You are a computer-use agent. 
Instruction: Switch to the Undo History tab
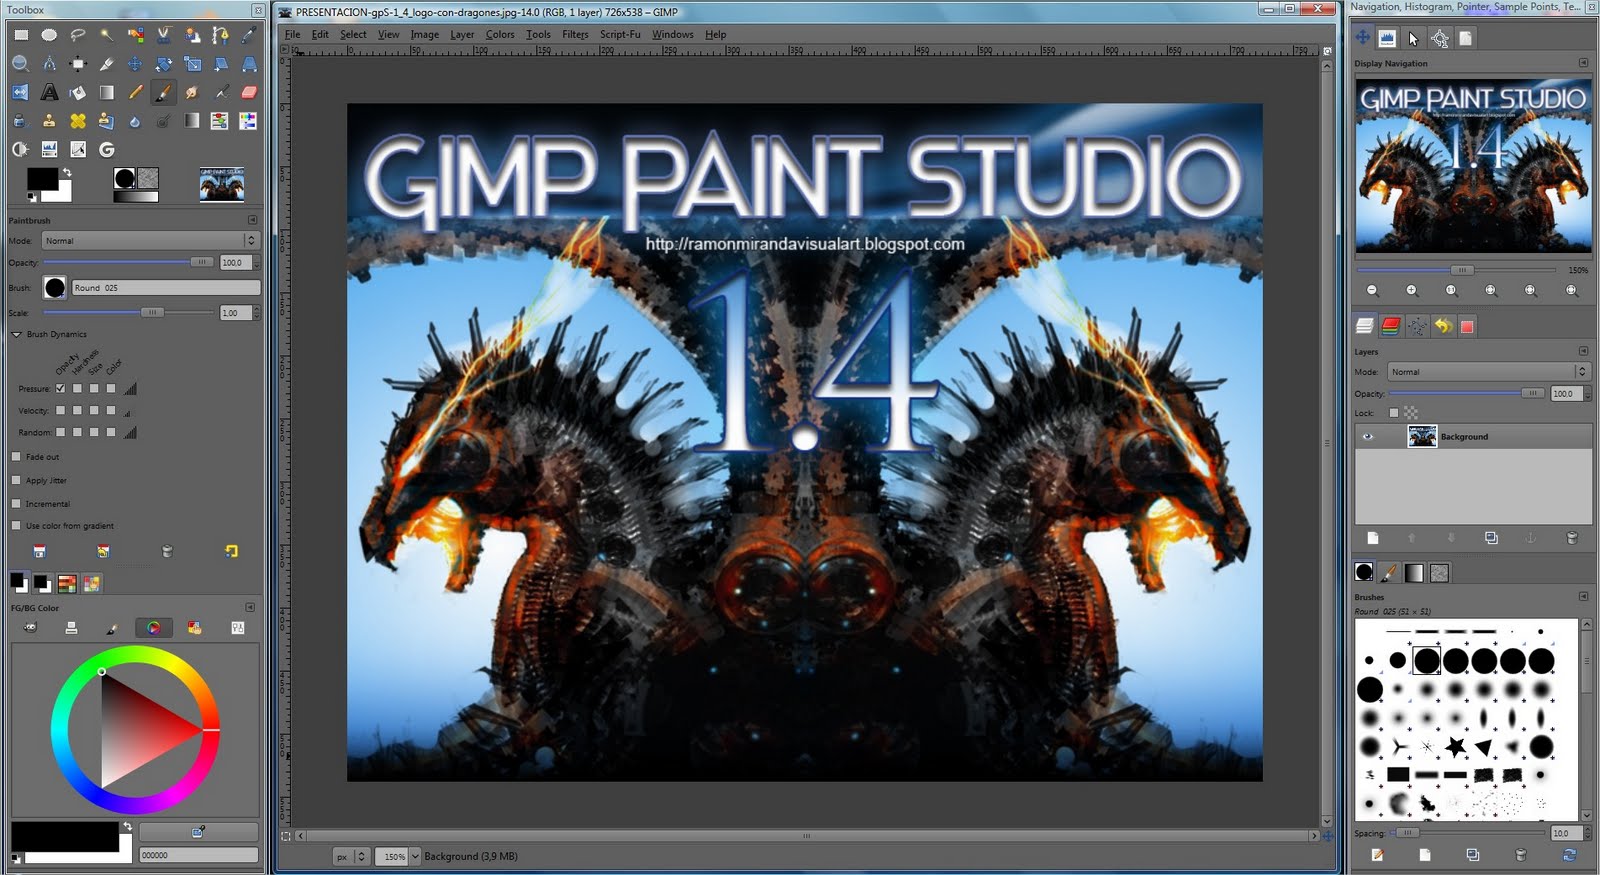pyautogui.click(x=1443, y=326)
